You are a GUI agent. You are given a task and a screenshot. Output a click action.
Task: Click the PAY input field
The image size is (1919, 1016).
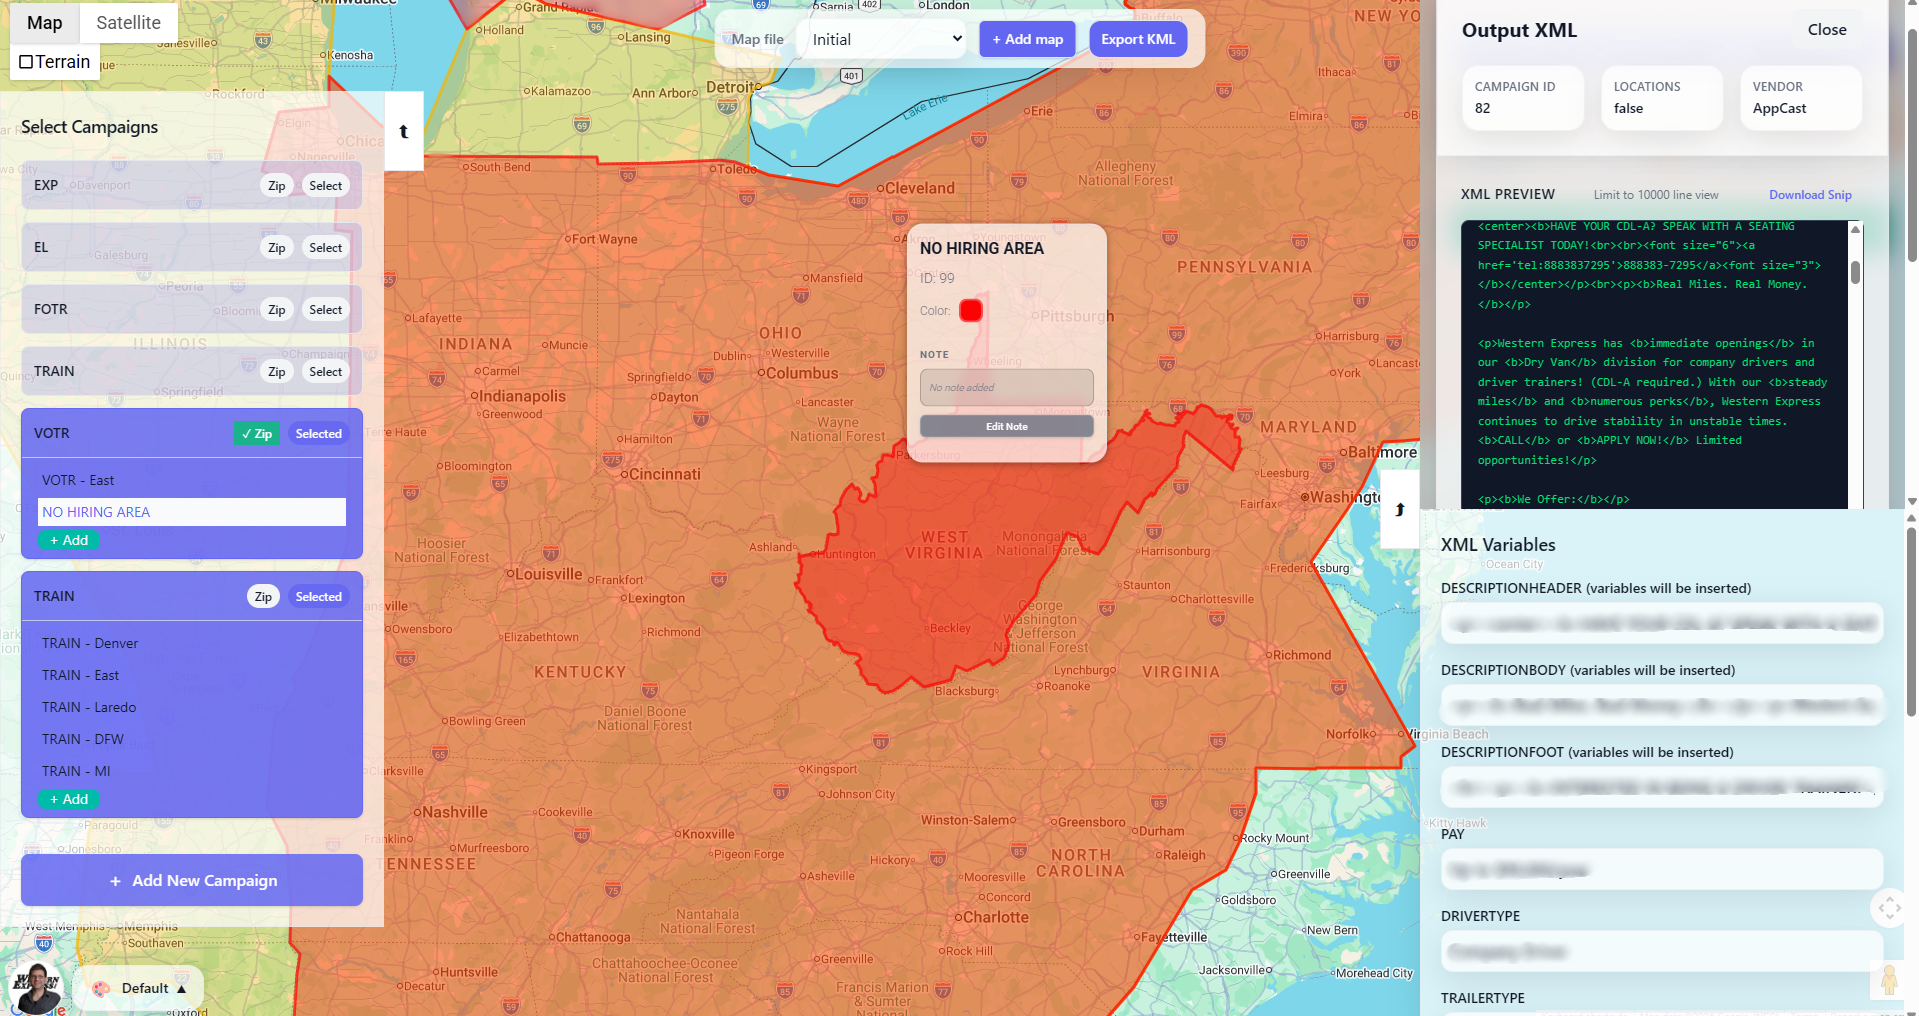coord(1661,869)
